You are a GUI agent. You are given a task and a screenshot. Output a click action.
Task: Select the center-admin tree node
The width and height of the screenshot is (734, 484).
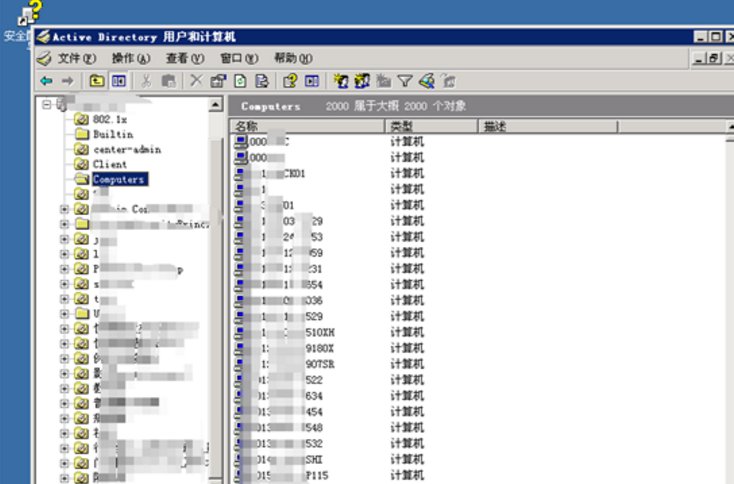tap(127, 149)
